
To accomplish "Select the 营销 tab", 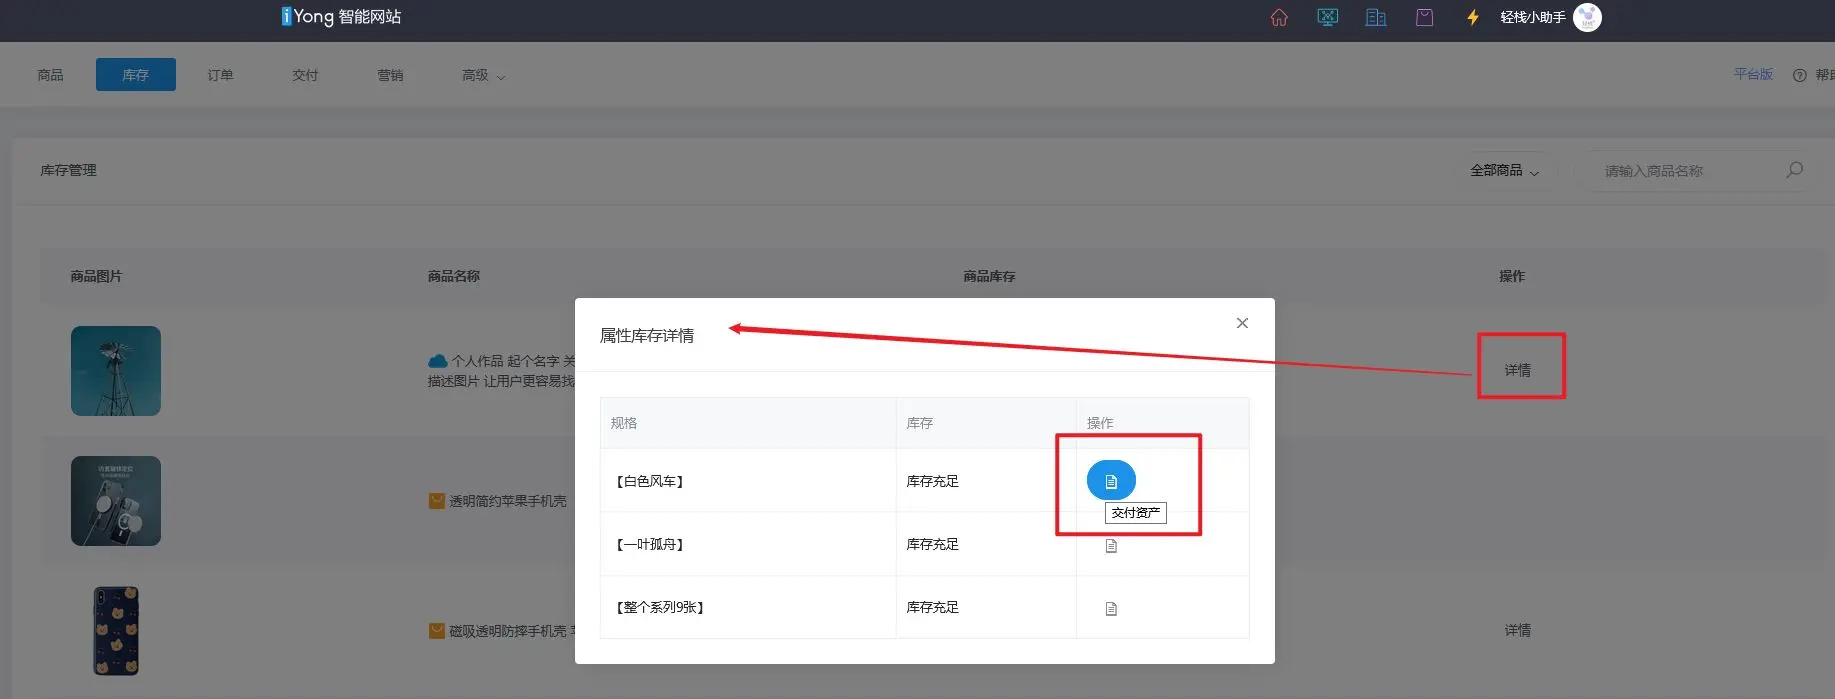I will 390,76.
